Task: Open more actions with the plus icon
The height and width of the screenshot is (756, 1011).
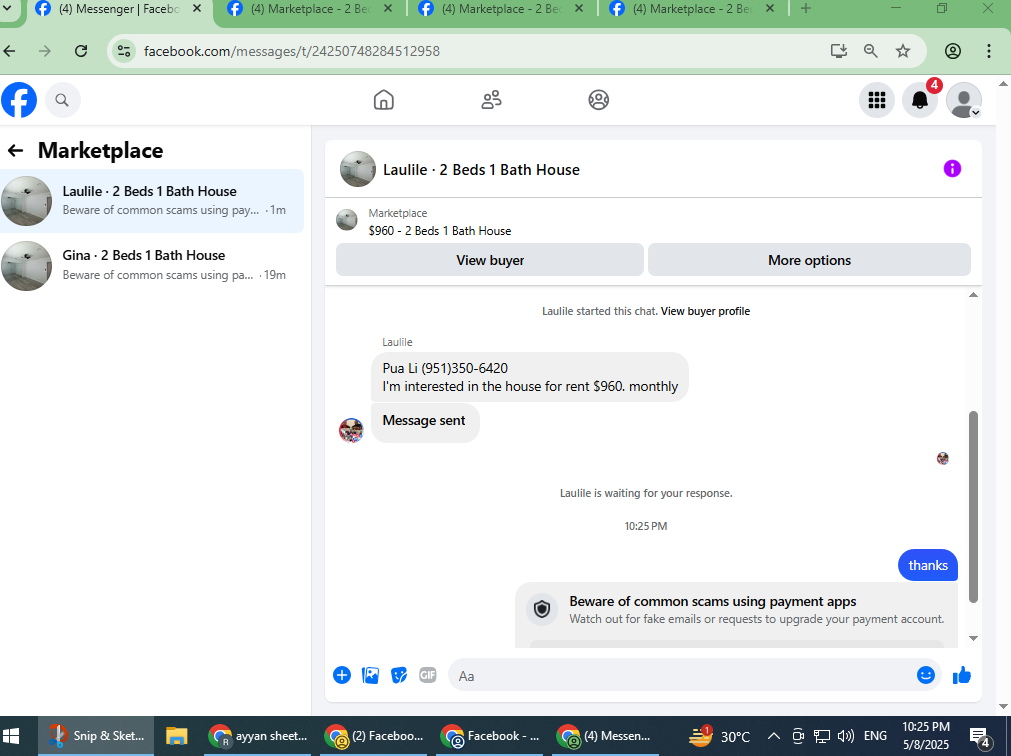Action: 342,675
